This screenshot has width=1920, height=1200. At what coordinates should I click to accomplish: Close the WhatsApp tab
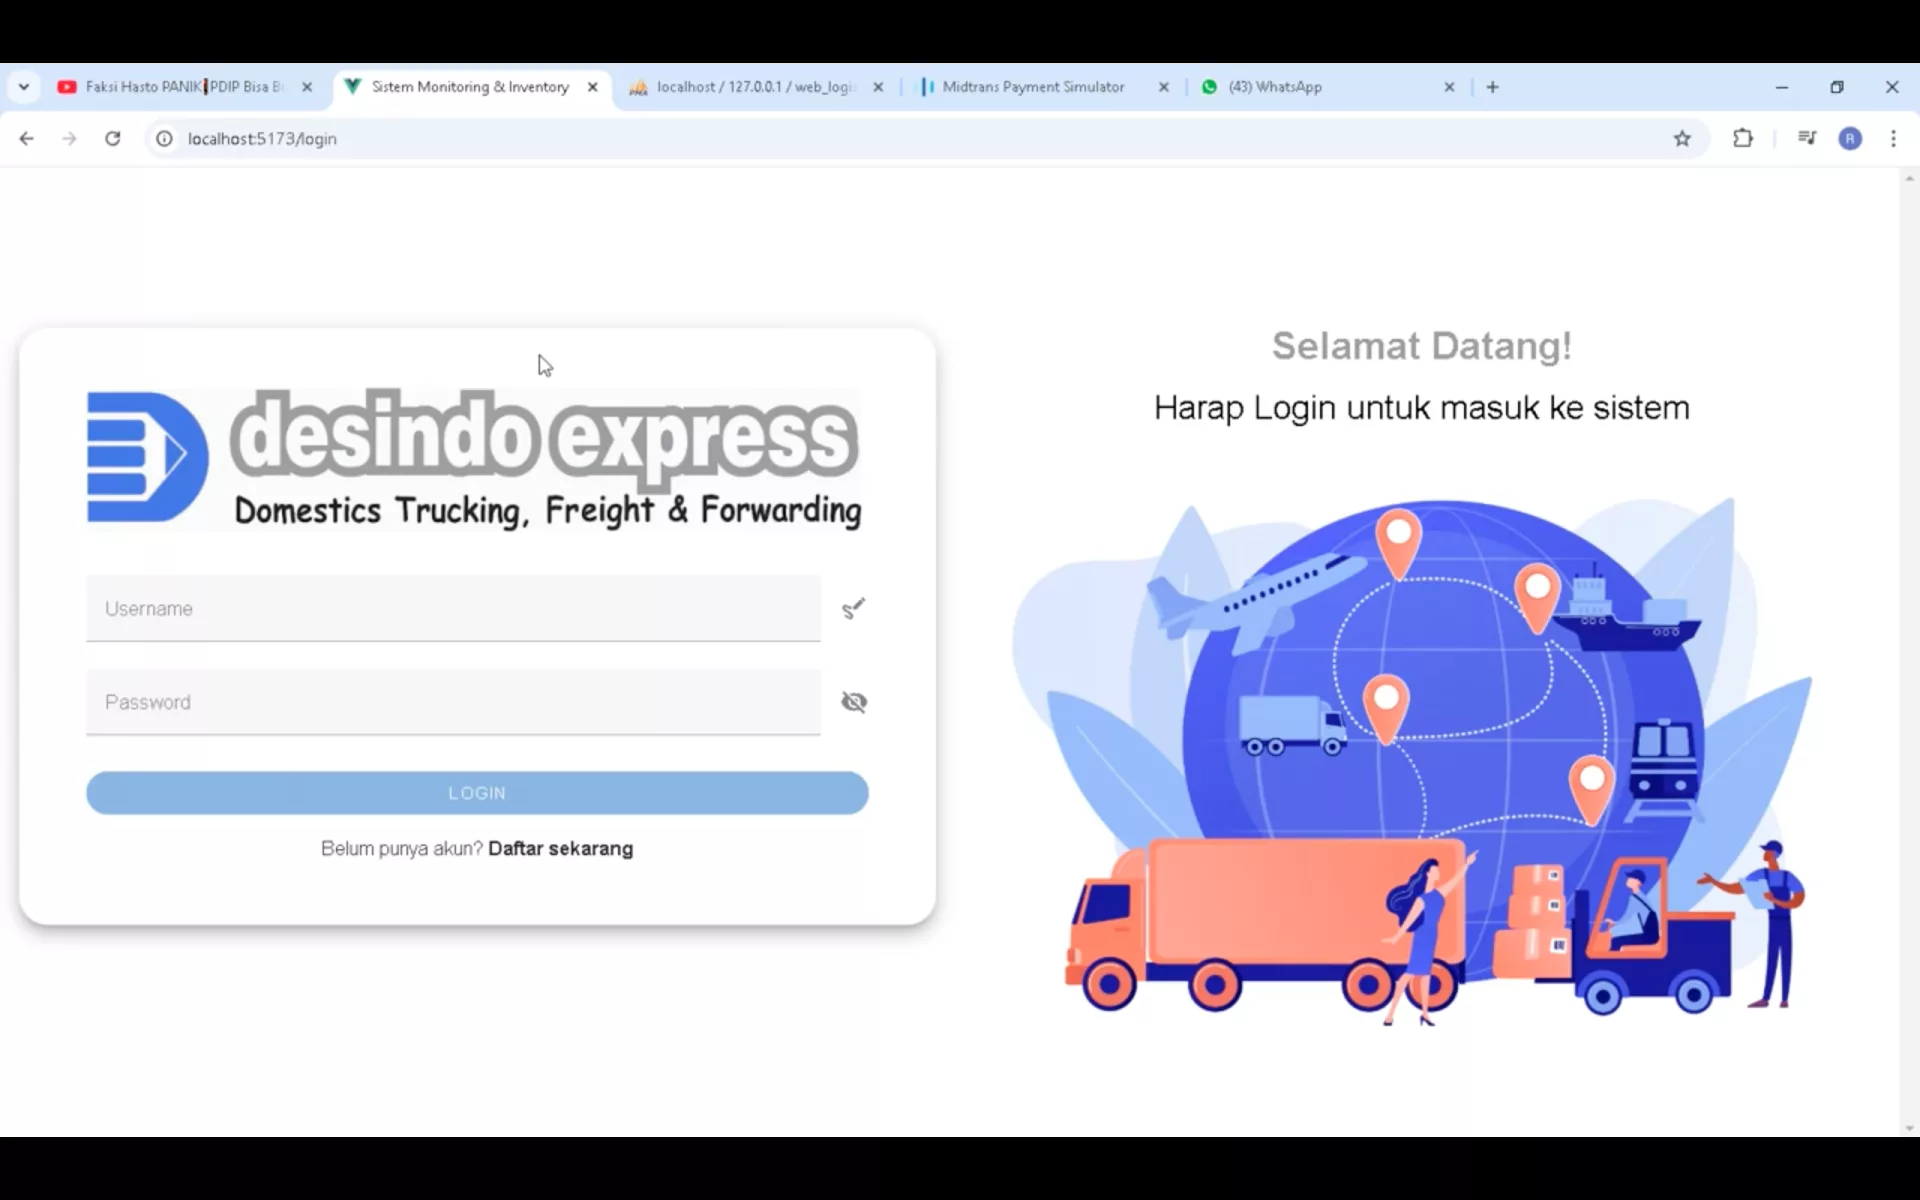pos(1449,87)
